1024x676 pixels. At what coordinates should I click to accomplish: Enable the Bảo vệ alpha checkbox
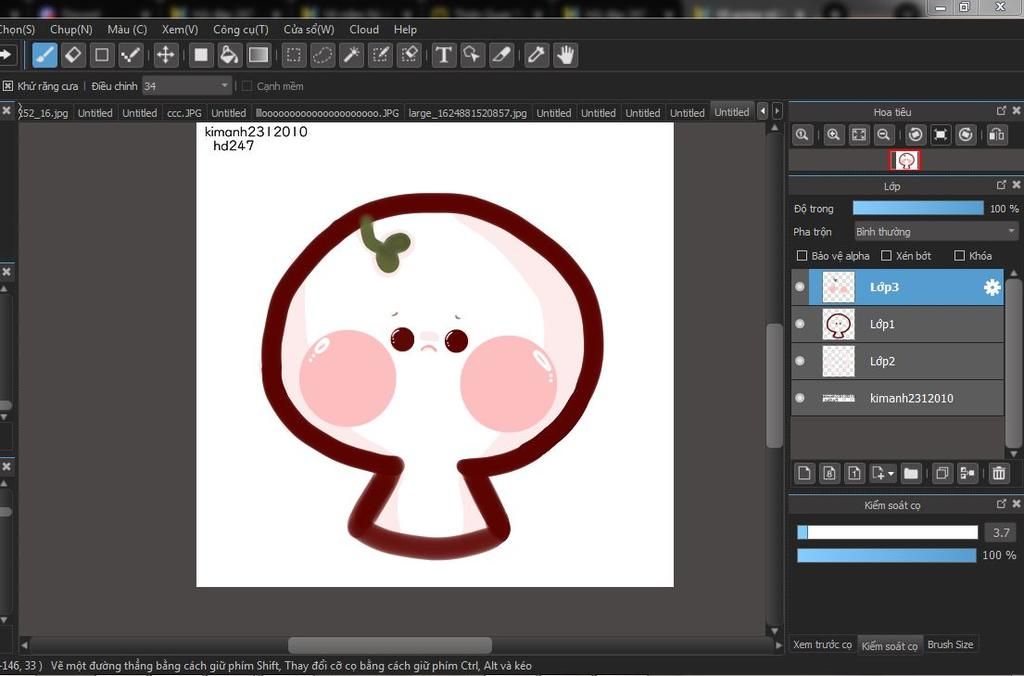(801, 256)
